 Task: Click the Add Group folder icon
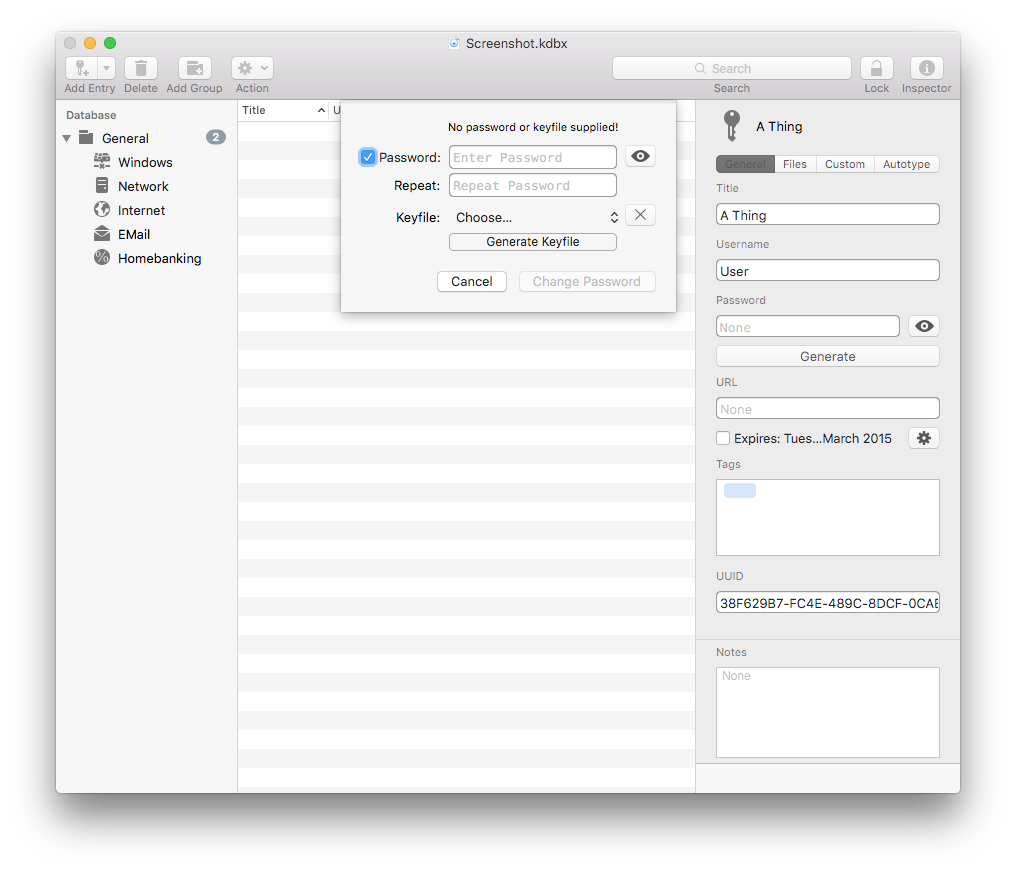pos(195,68)
